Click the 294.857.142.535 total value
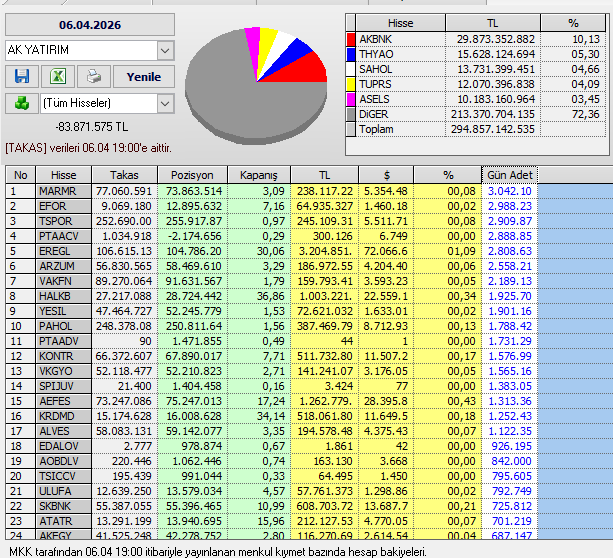 493,129
